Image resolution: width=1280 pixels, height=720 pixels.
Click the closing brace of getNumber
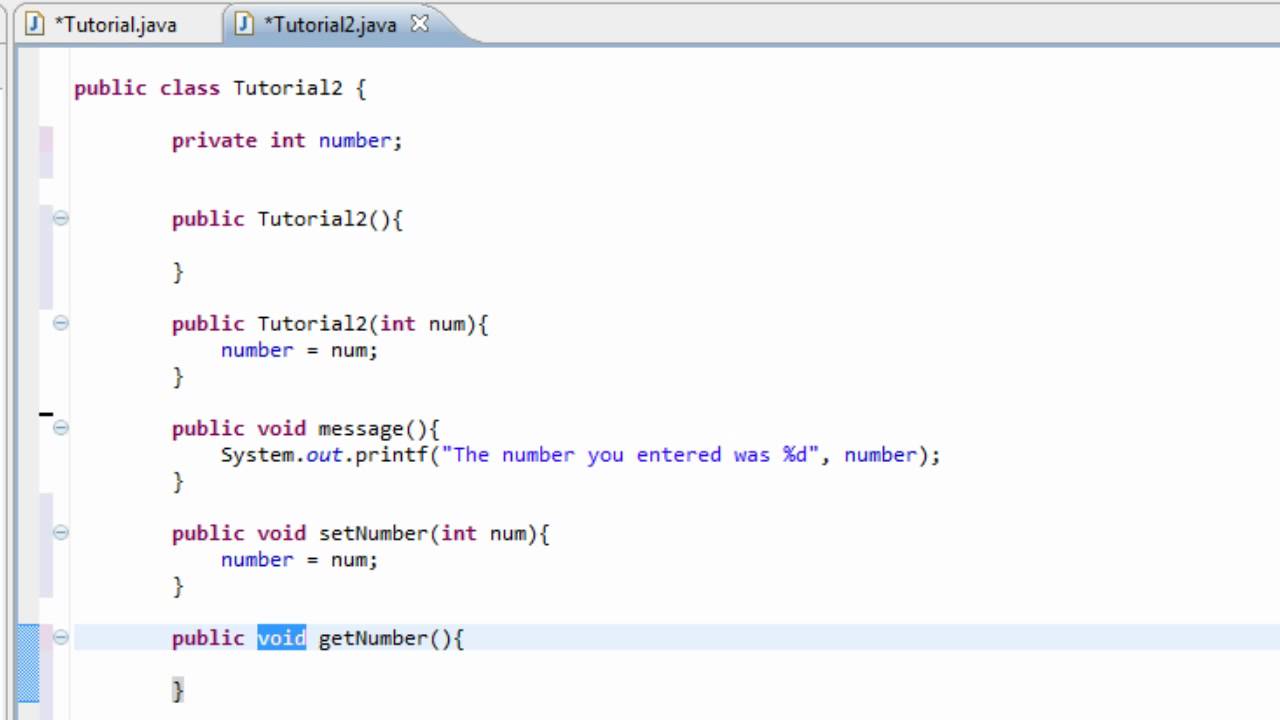(178, 690)
